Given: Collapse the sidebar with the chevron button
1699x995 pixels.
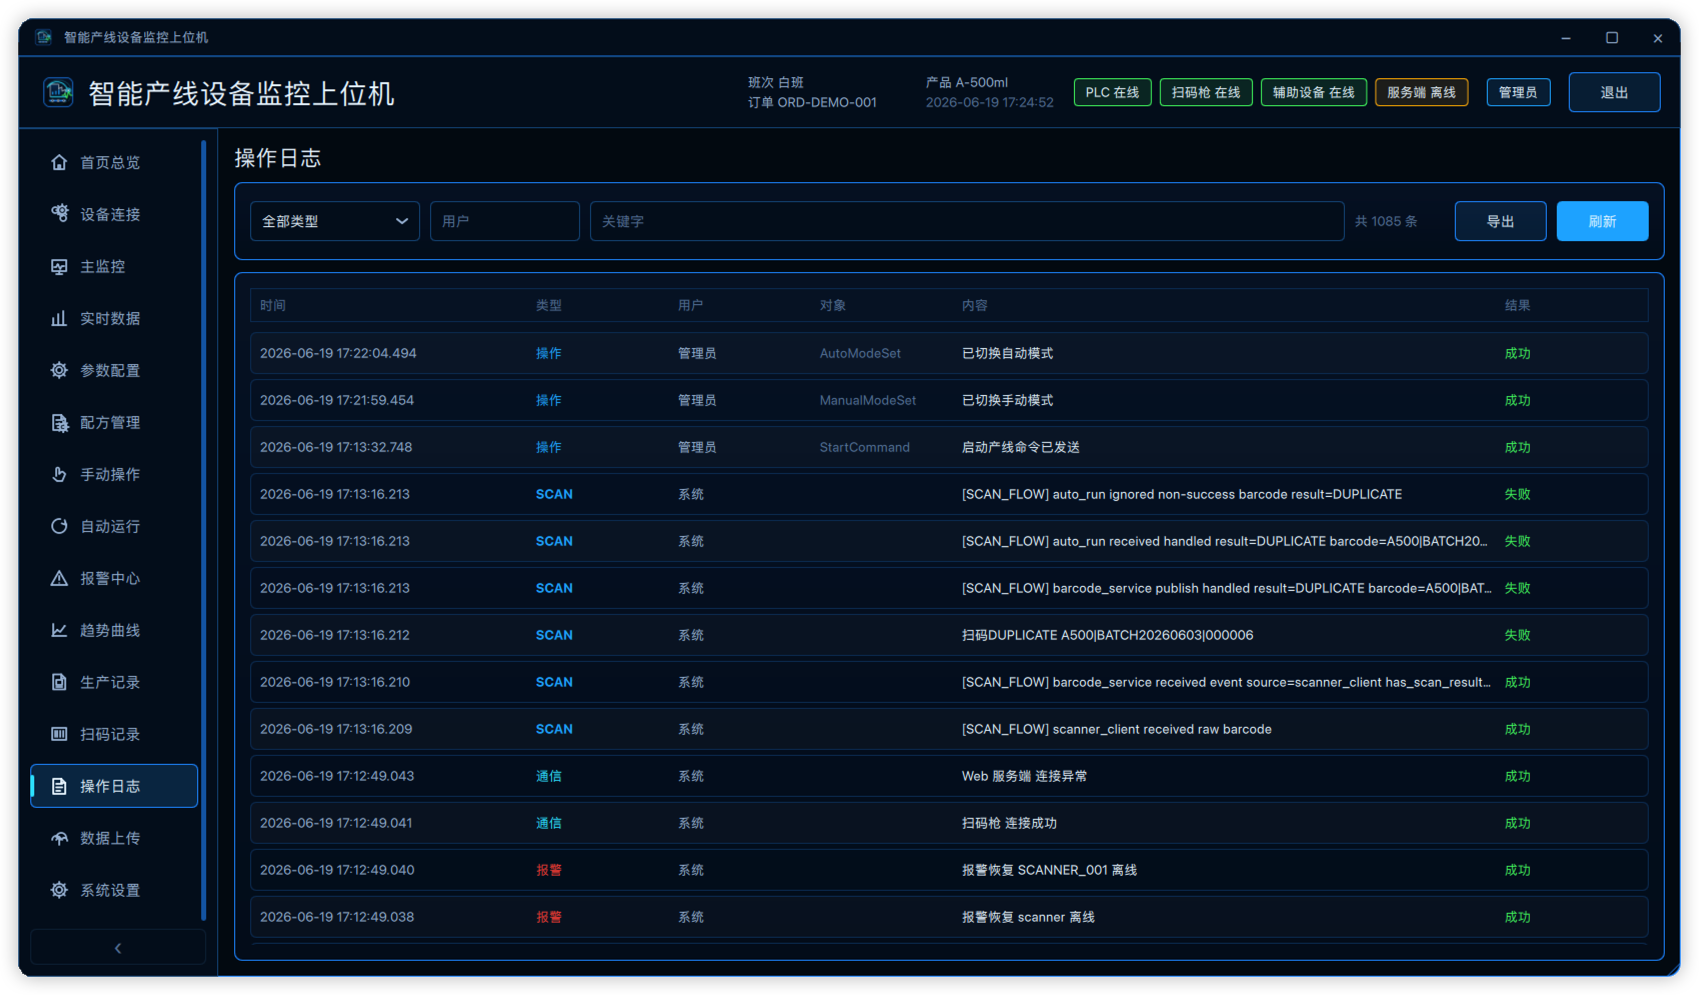Looking at the screenshot, I should tap(118, 947).
